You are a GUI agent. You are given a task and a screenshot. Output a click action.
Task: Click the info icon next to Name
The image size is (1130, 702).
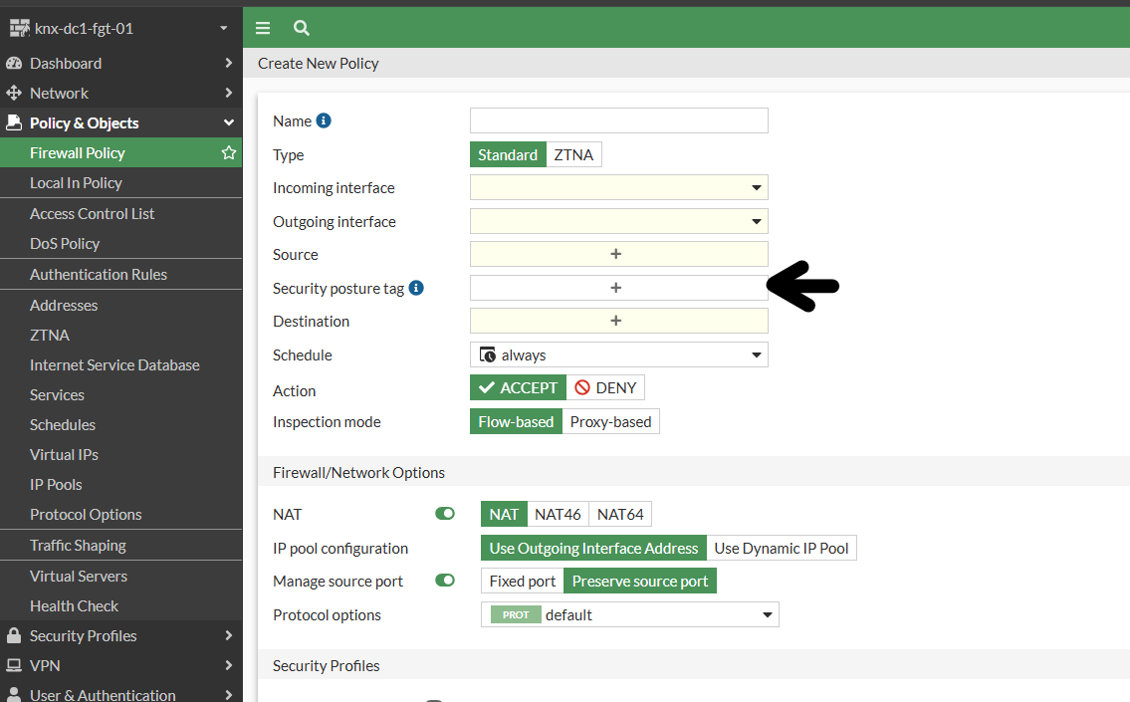click(323, 121)
